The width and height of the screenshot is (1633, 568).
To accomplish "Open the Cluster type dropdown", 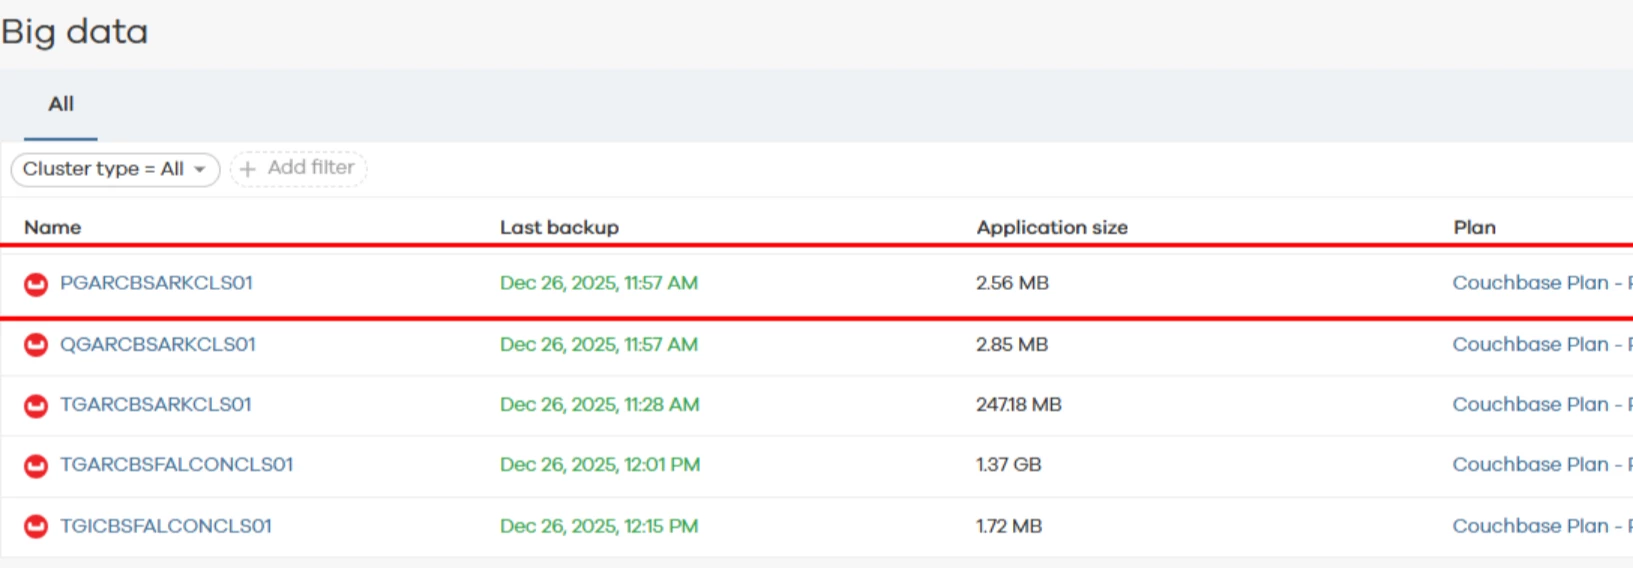I will click(115, 169).
